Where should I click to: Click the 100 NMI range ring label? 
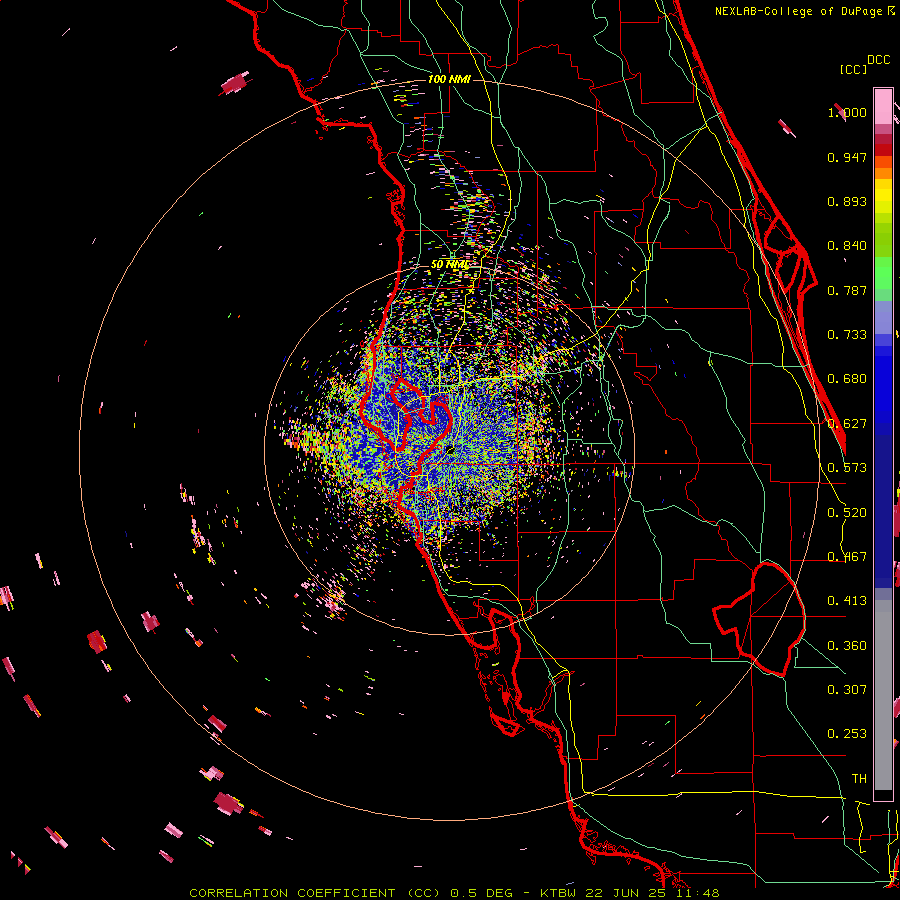[x=449, y=79]
